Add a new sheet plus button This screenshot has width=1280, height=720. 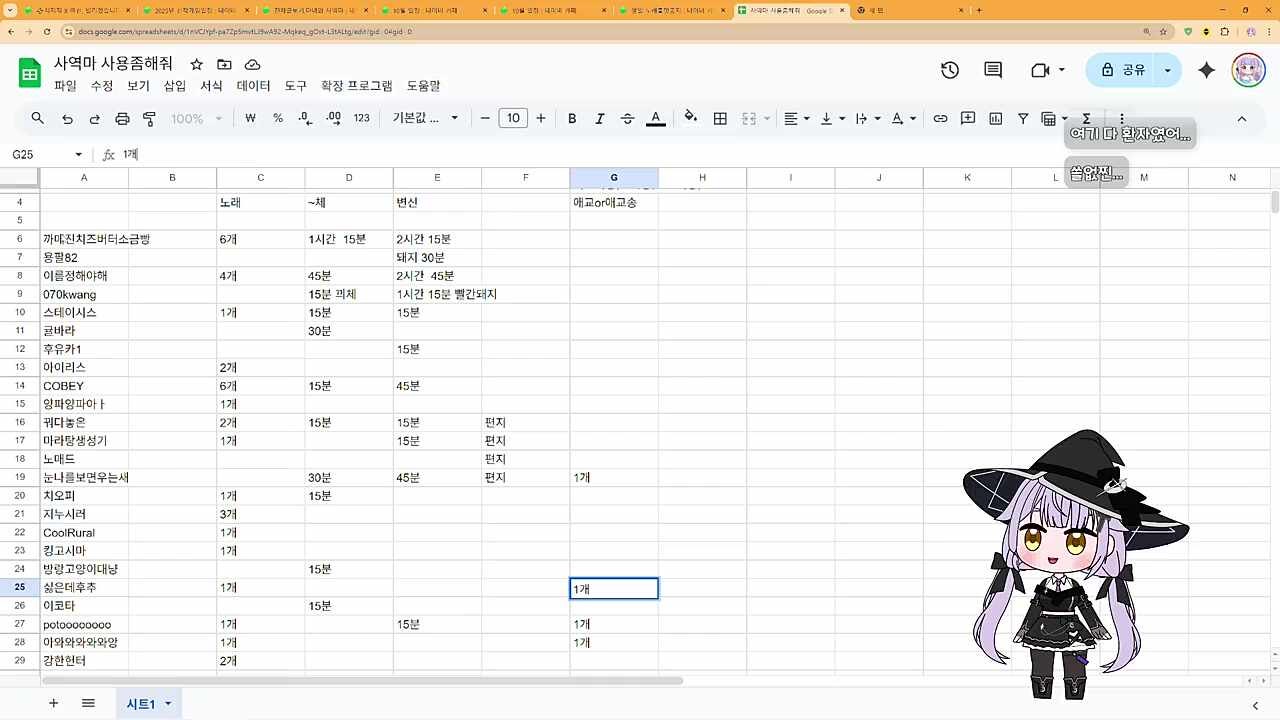[x=54, y=703]
